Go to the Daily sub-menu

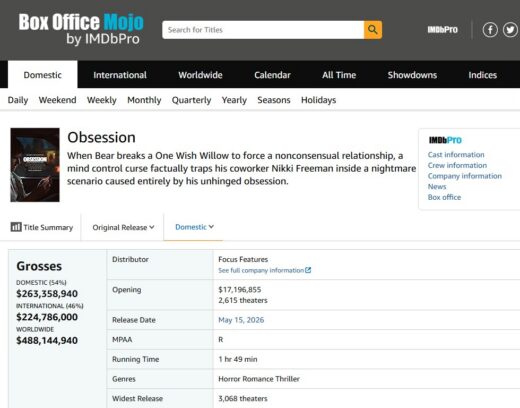click(x=18, y=100)
